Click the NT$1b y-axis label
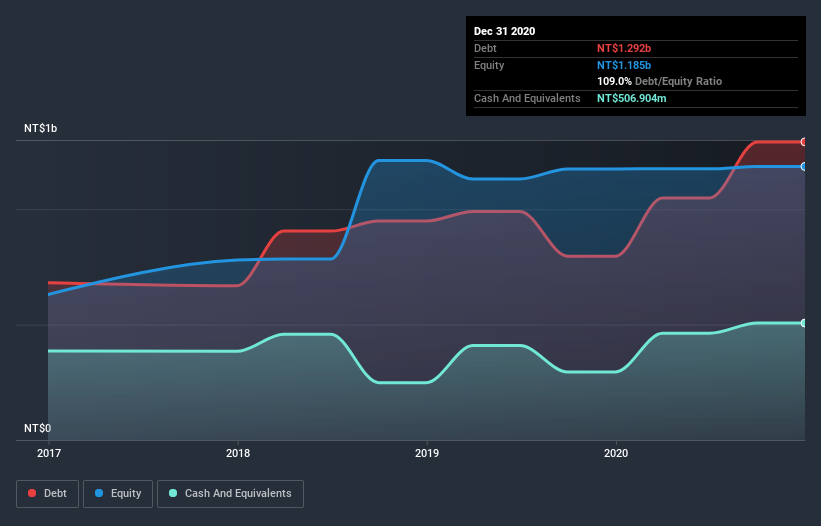The image size is (821, 526). (40, 128)
